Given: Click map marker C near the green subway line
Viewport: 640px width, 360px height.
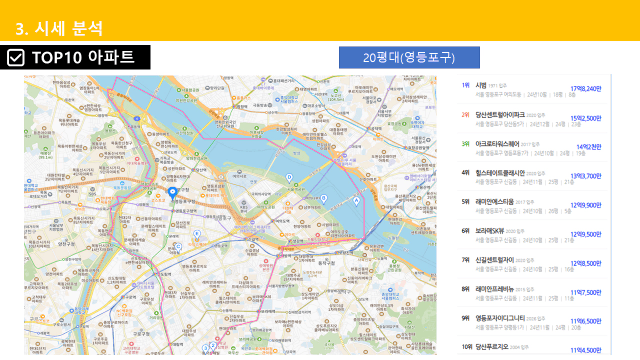Looking at the screenshot, I should pyautogui.click(x=178, y=247).
